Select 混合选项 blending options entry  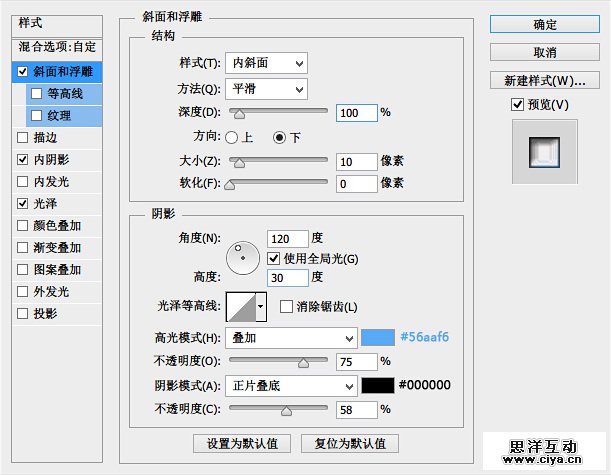56,47
